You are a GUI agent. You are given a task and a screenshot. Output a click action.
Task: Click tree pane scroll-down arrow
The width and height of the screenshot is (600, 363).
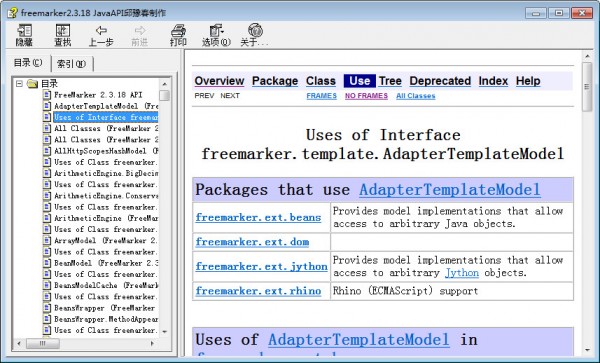[x=165, y=332]
